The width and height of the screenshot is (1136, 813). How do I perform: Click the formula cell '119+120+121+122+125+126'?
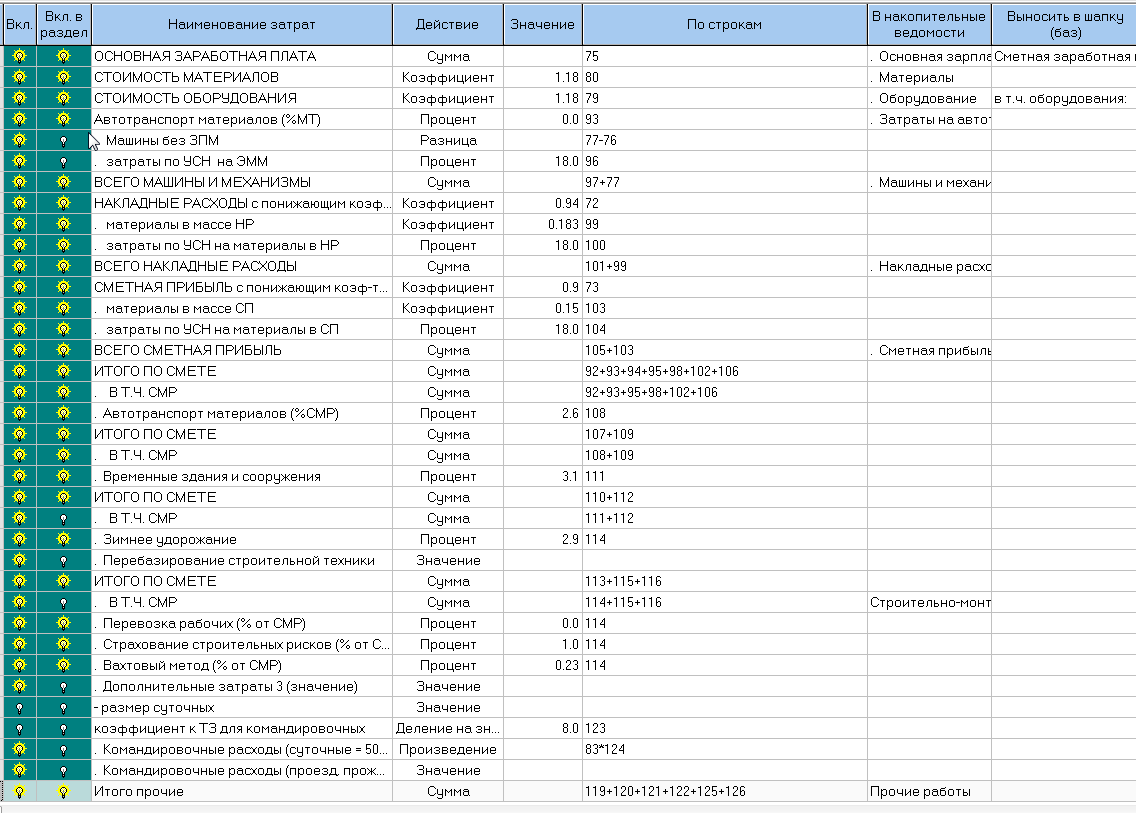click(x=724, y=792)
